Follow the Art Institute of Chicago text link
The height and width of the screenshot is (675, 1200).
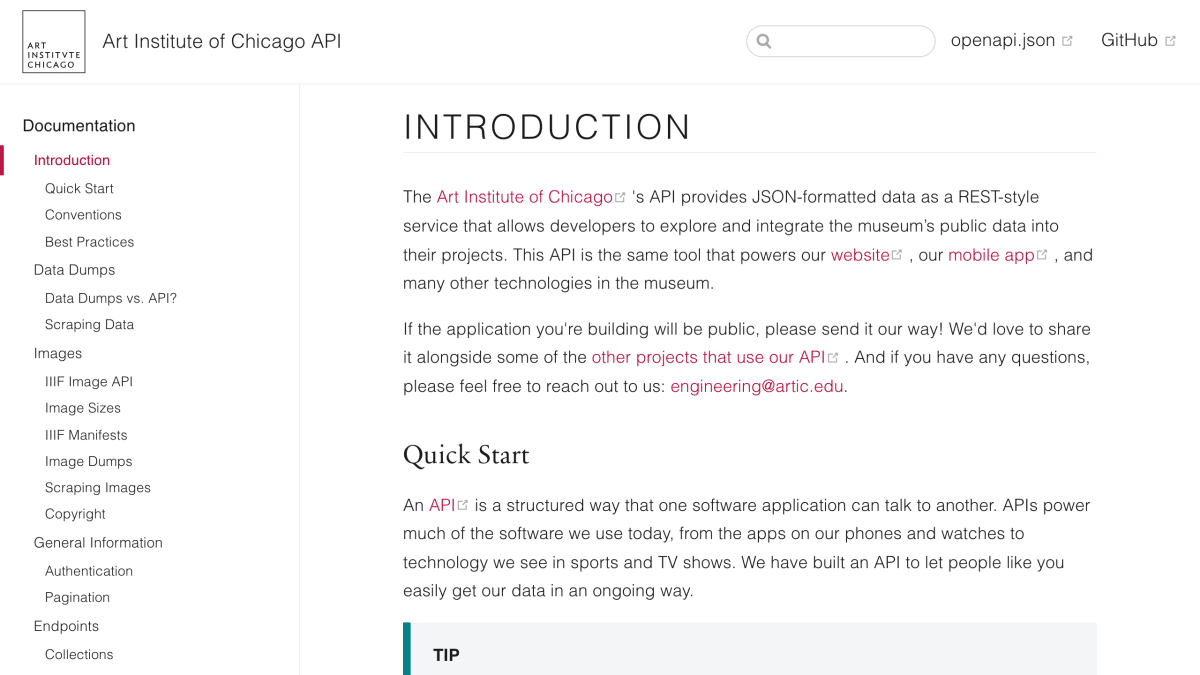click(x=524, y=197)
